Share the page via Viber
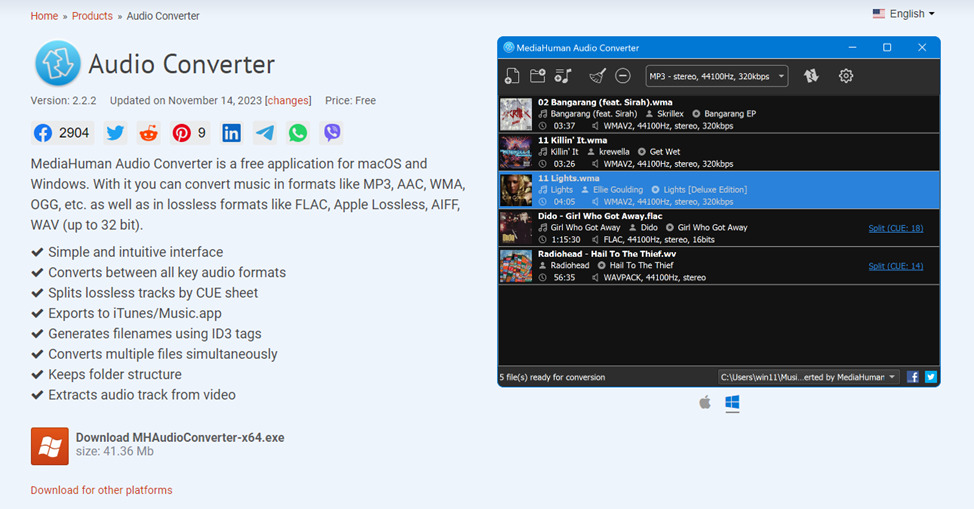This screenshot has width=974, height=509. click(332, 133)
